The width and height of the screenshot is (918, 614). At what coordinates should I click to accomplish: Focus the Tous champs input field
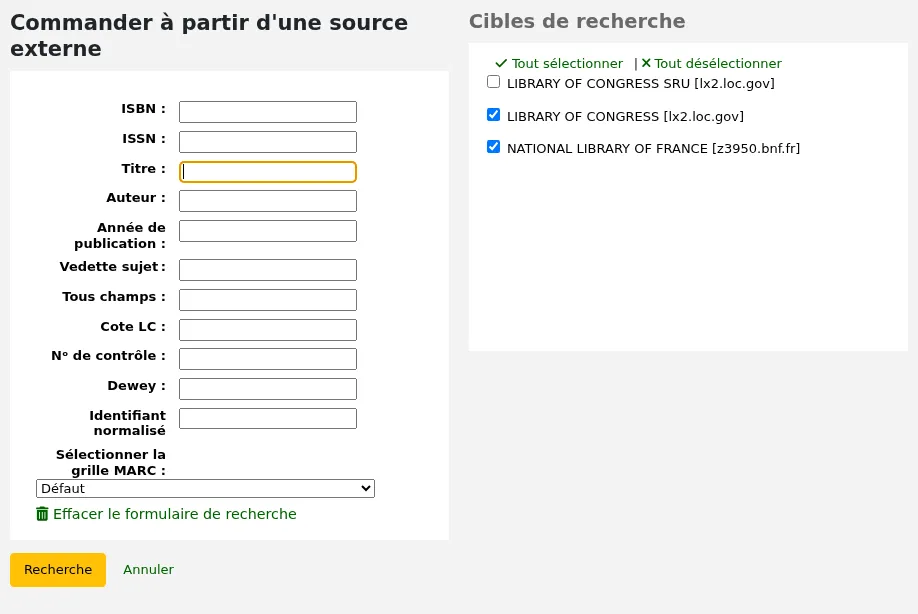coord(268,300)
